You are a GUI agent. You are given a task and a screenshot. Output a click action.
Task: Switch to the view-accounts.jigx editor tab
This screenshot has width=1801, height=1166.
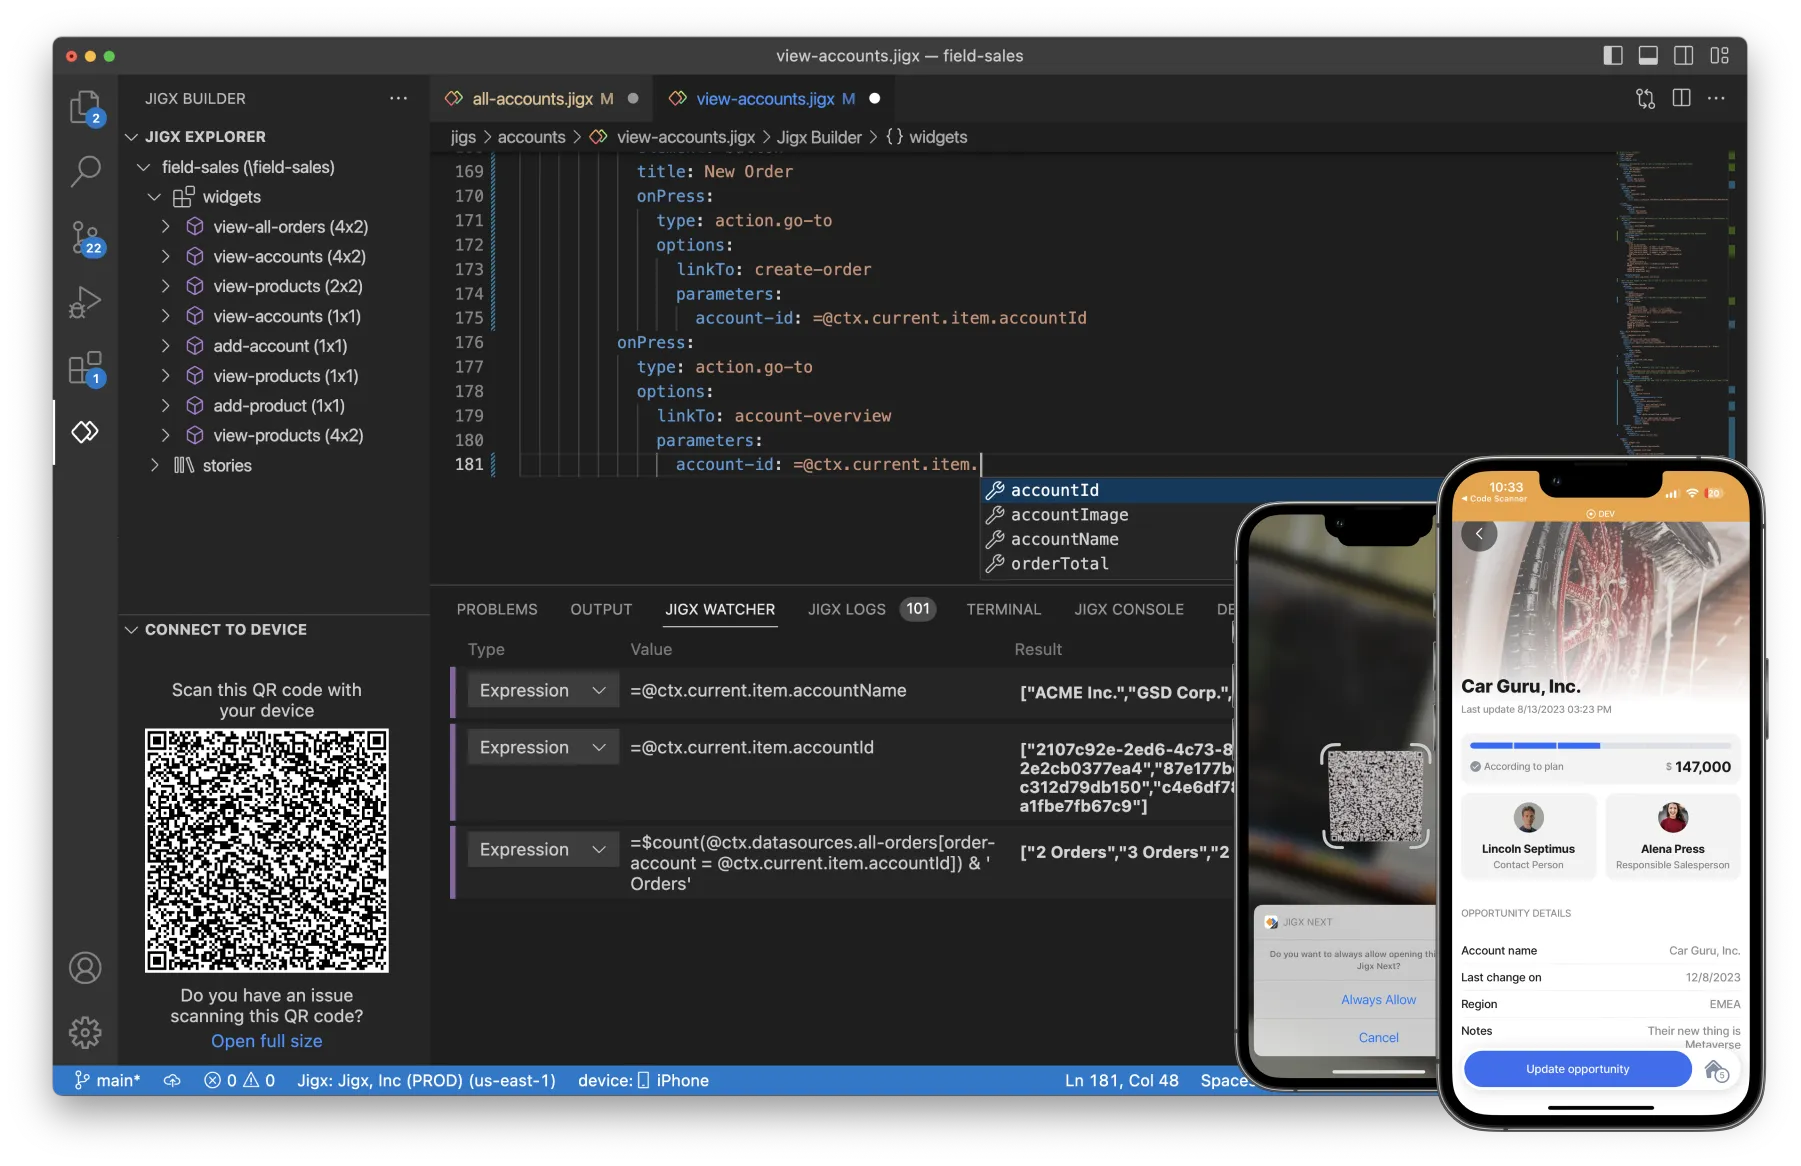774,99
